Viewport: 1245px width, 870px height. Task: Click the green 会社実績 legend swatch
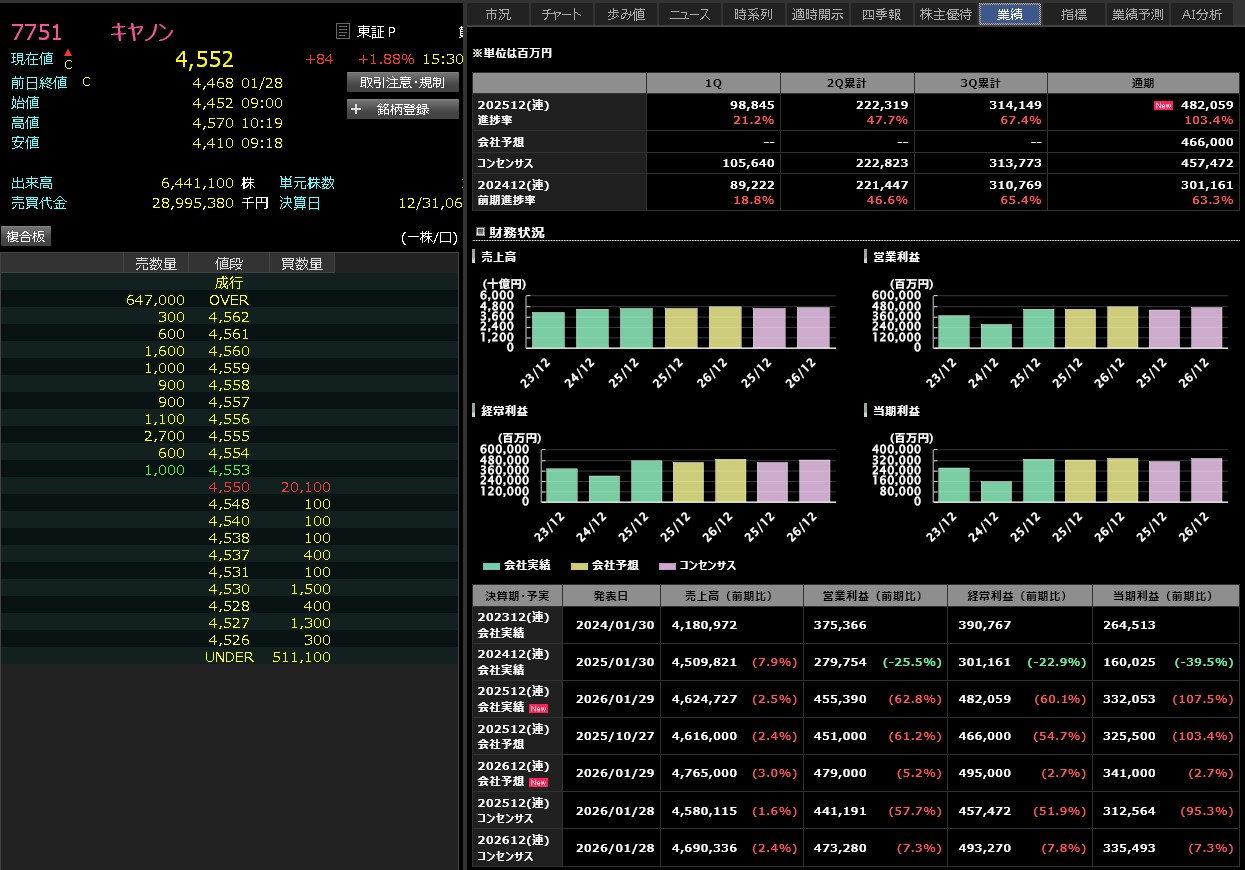pos(491,566)
